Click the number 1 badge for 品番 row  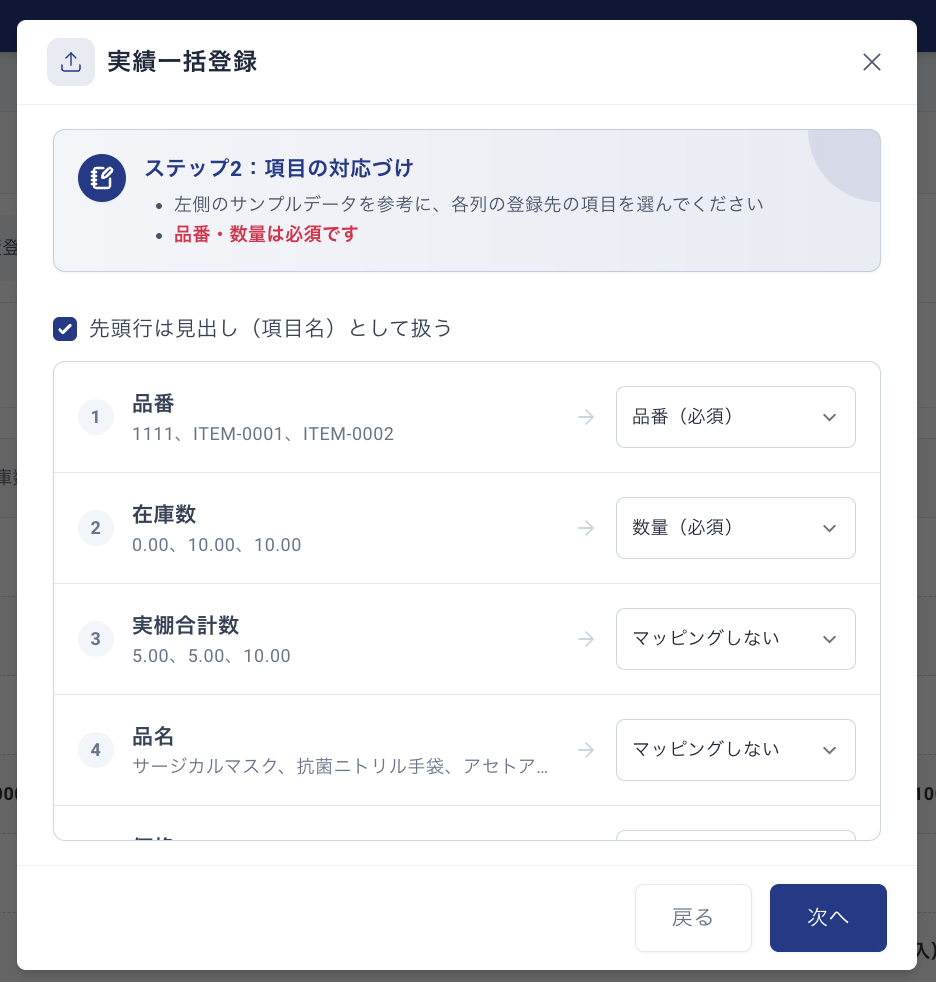(x=96, y=417)
